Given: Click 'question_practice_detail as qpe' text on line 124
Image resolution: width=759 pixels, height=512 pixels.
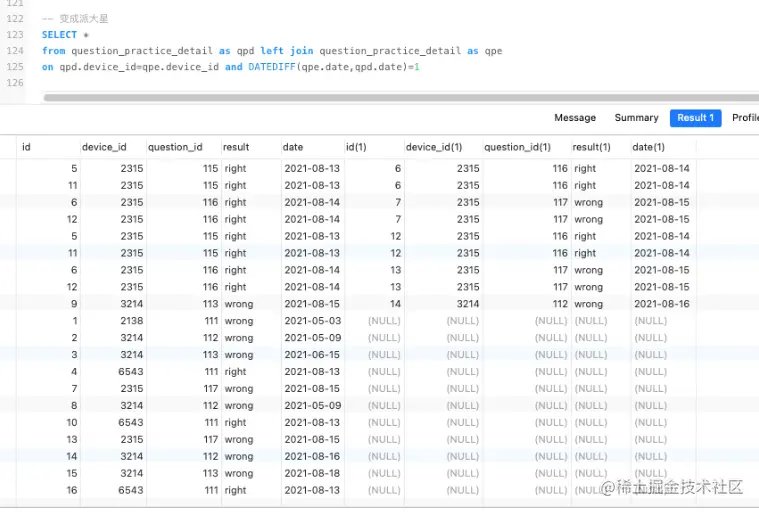Looking at the screenshot, I should (x=410, y=51).
